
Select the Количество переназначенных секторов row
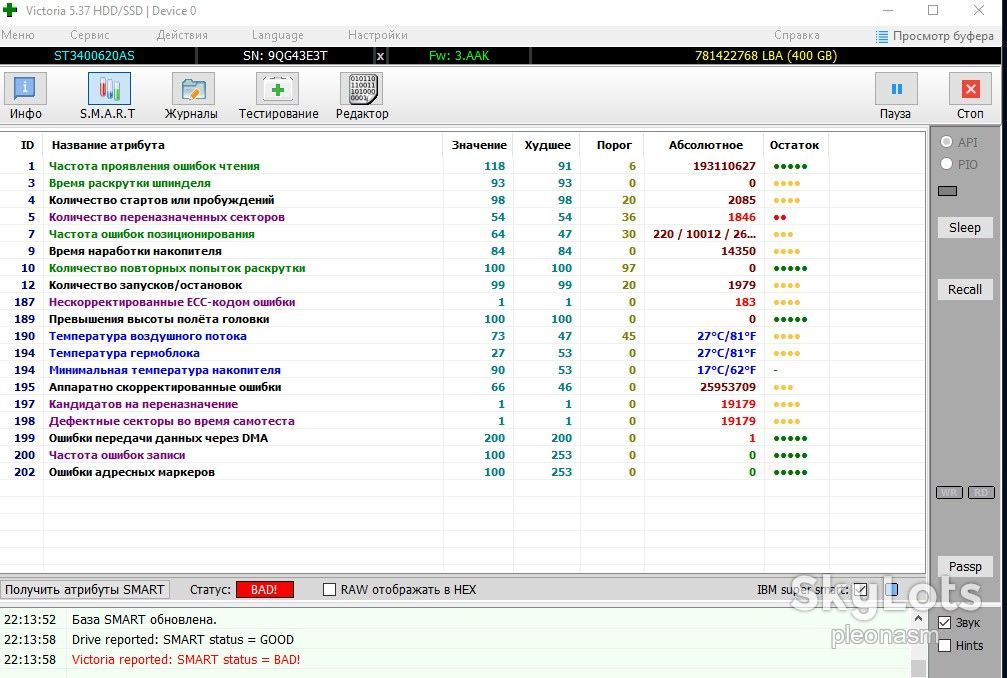[x=462, y=217]
